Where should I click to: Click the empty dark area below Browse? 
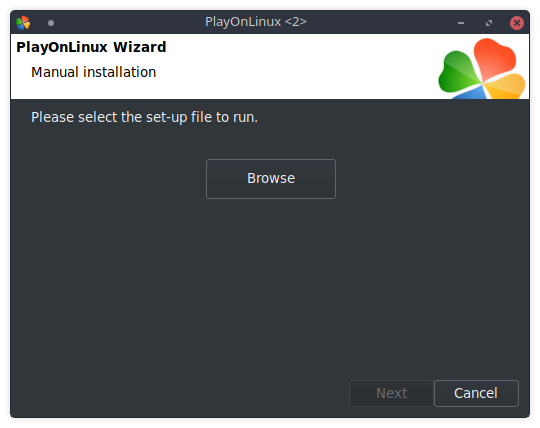tap(271, 282)
